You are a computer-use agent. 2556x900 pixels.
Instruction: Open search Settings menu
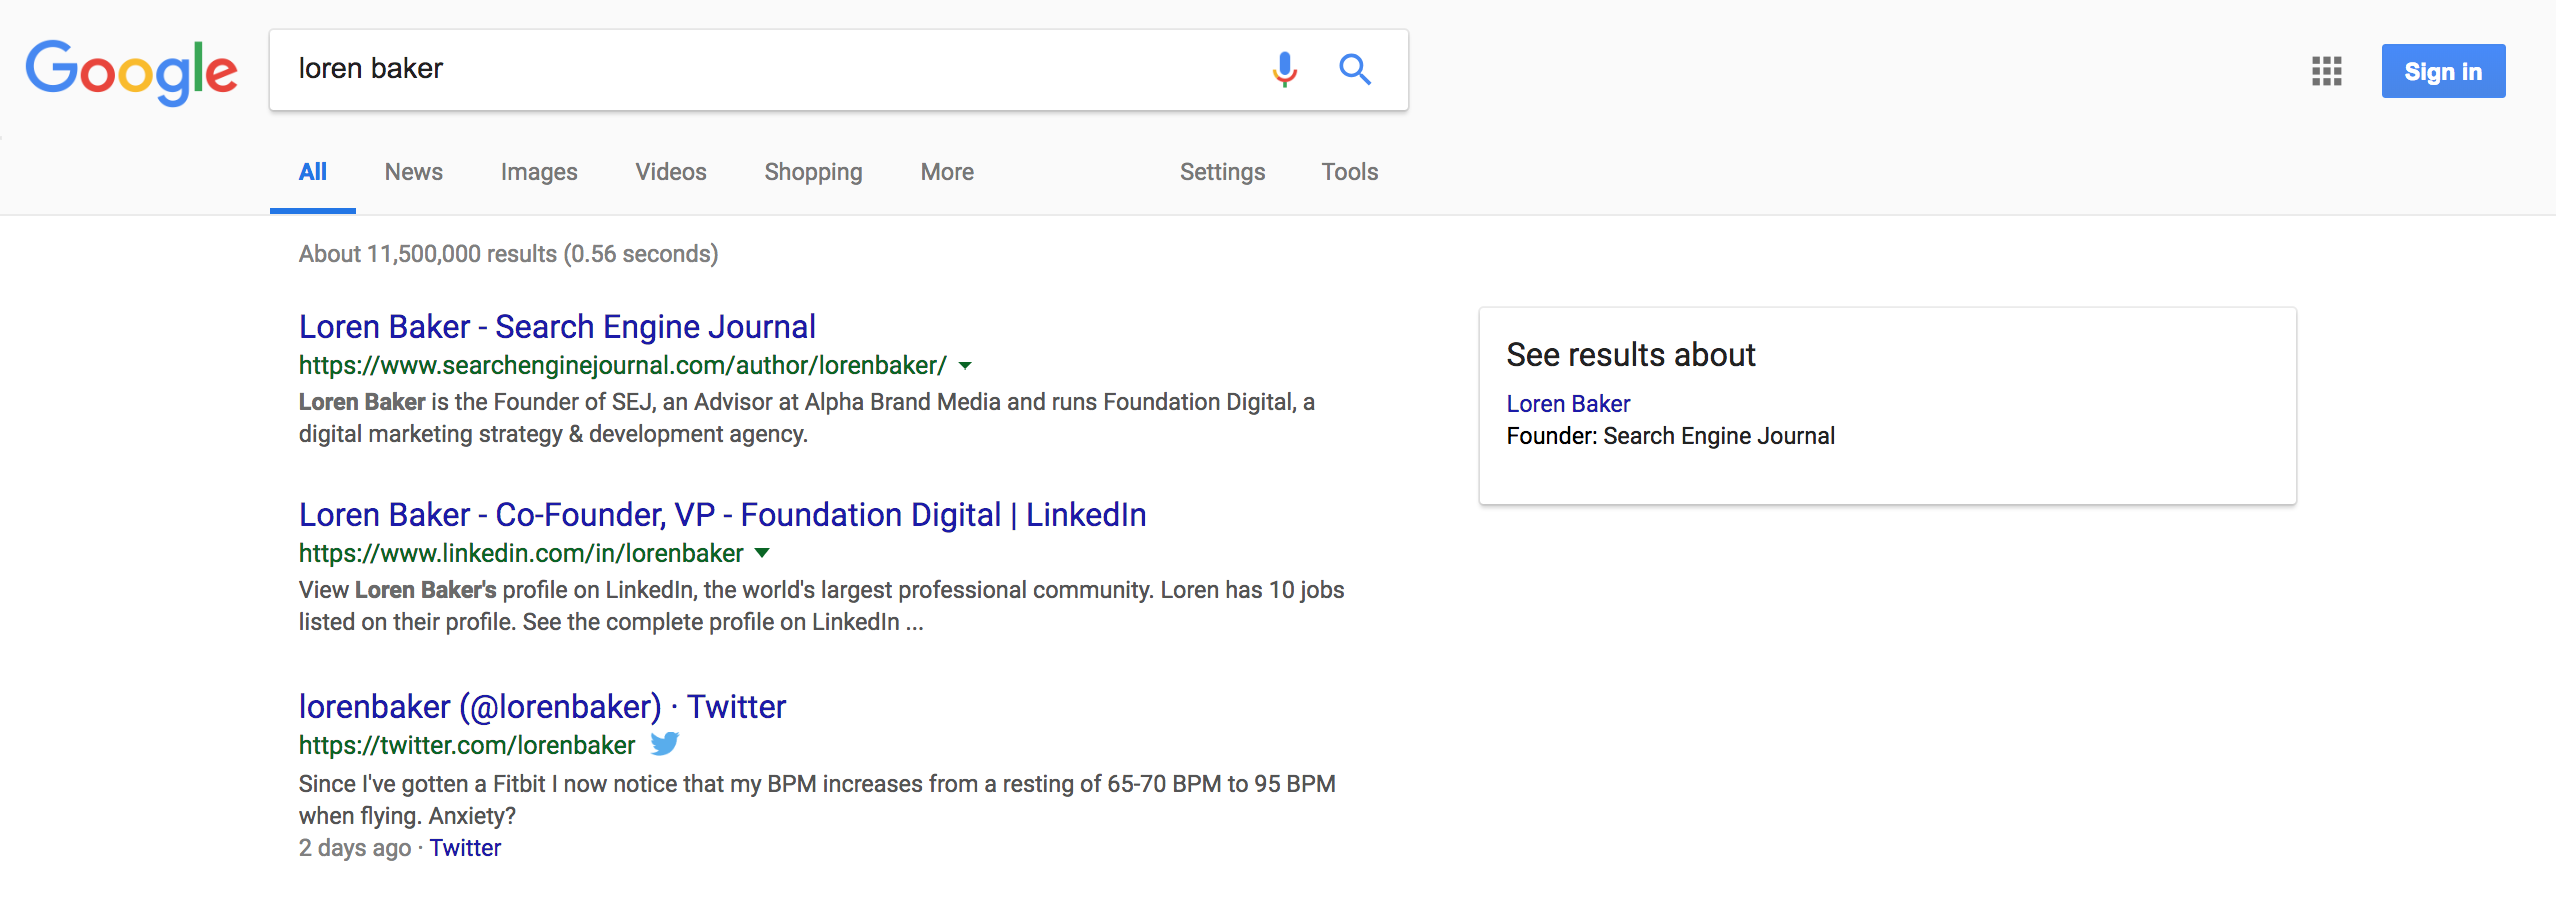(x=1222, y=172)
